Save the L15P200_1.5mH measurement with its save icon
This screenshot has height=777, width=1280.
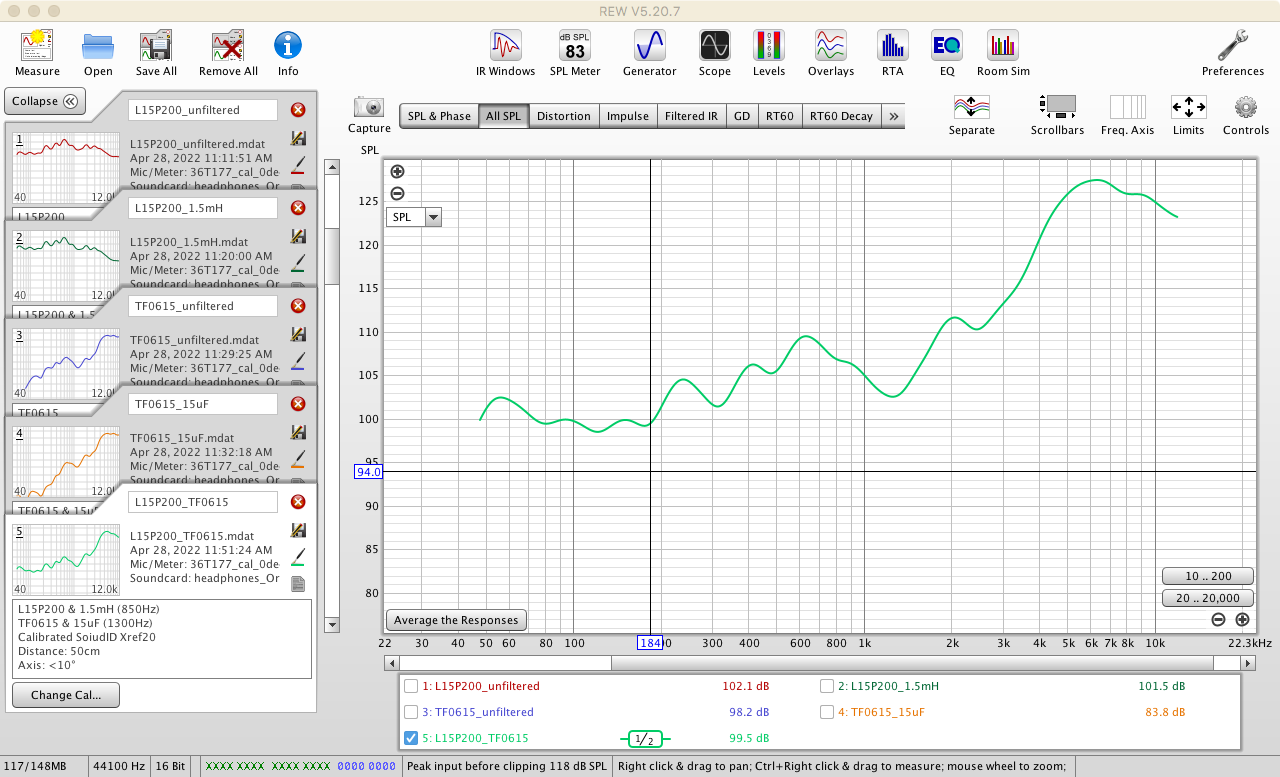pos(298,237)
